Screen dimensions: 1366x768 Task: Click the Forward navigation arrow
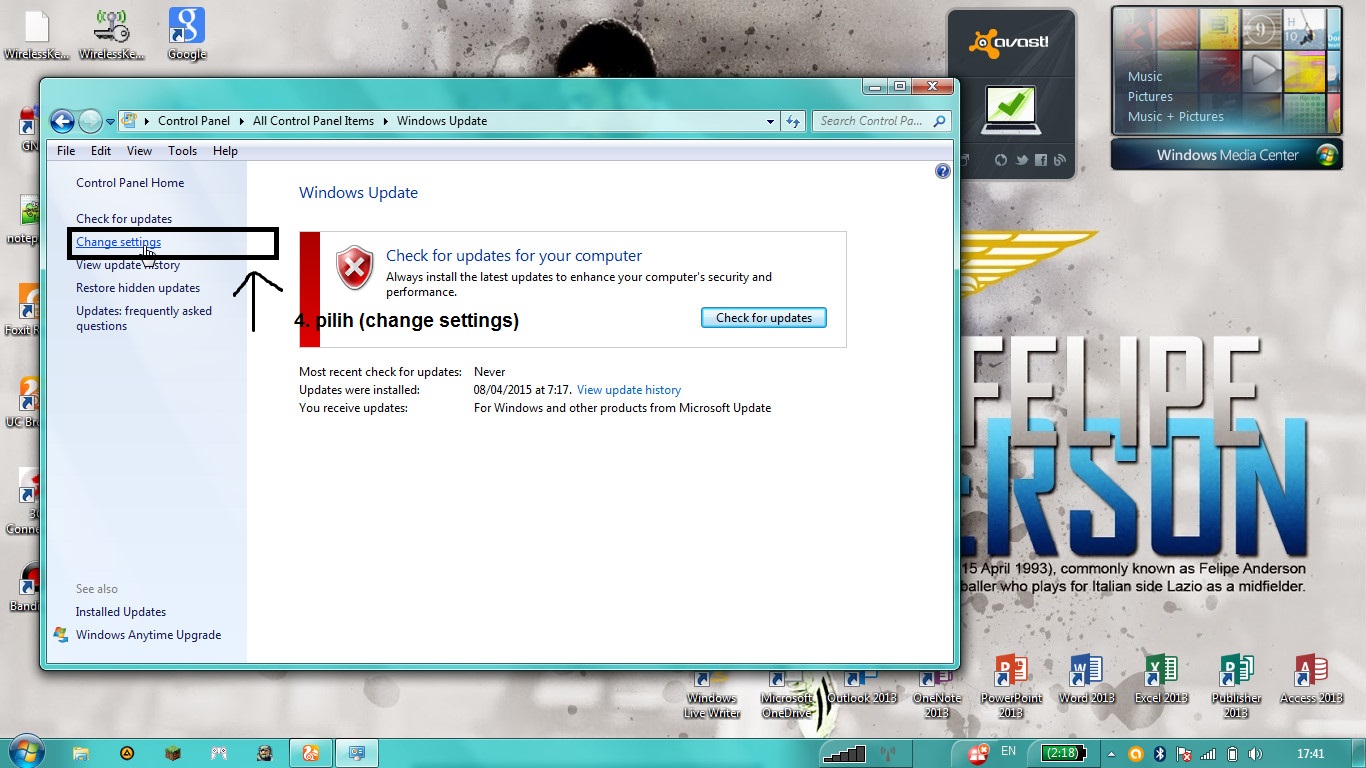90,121
